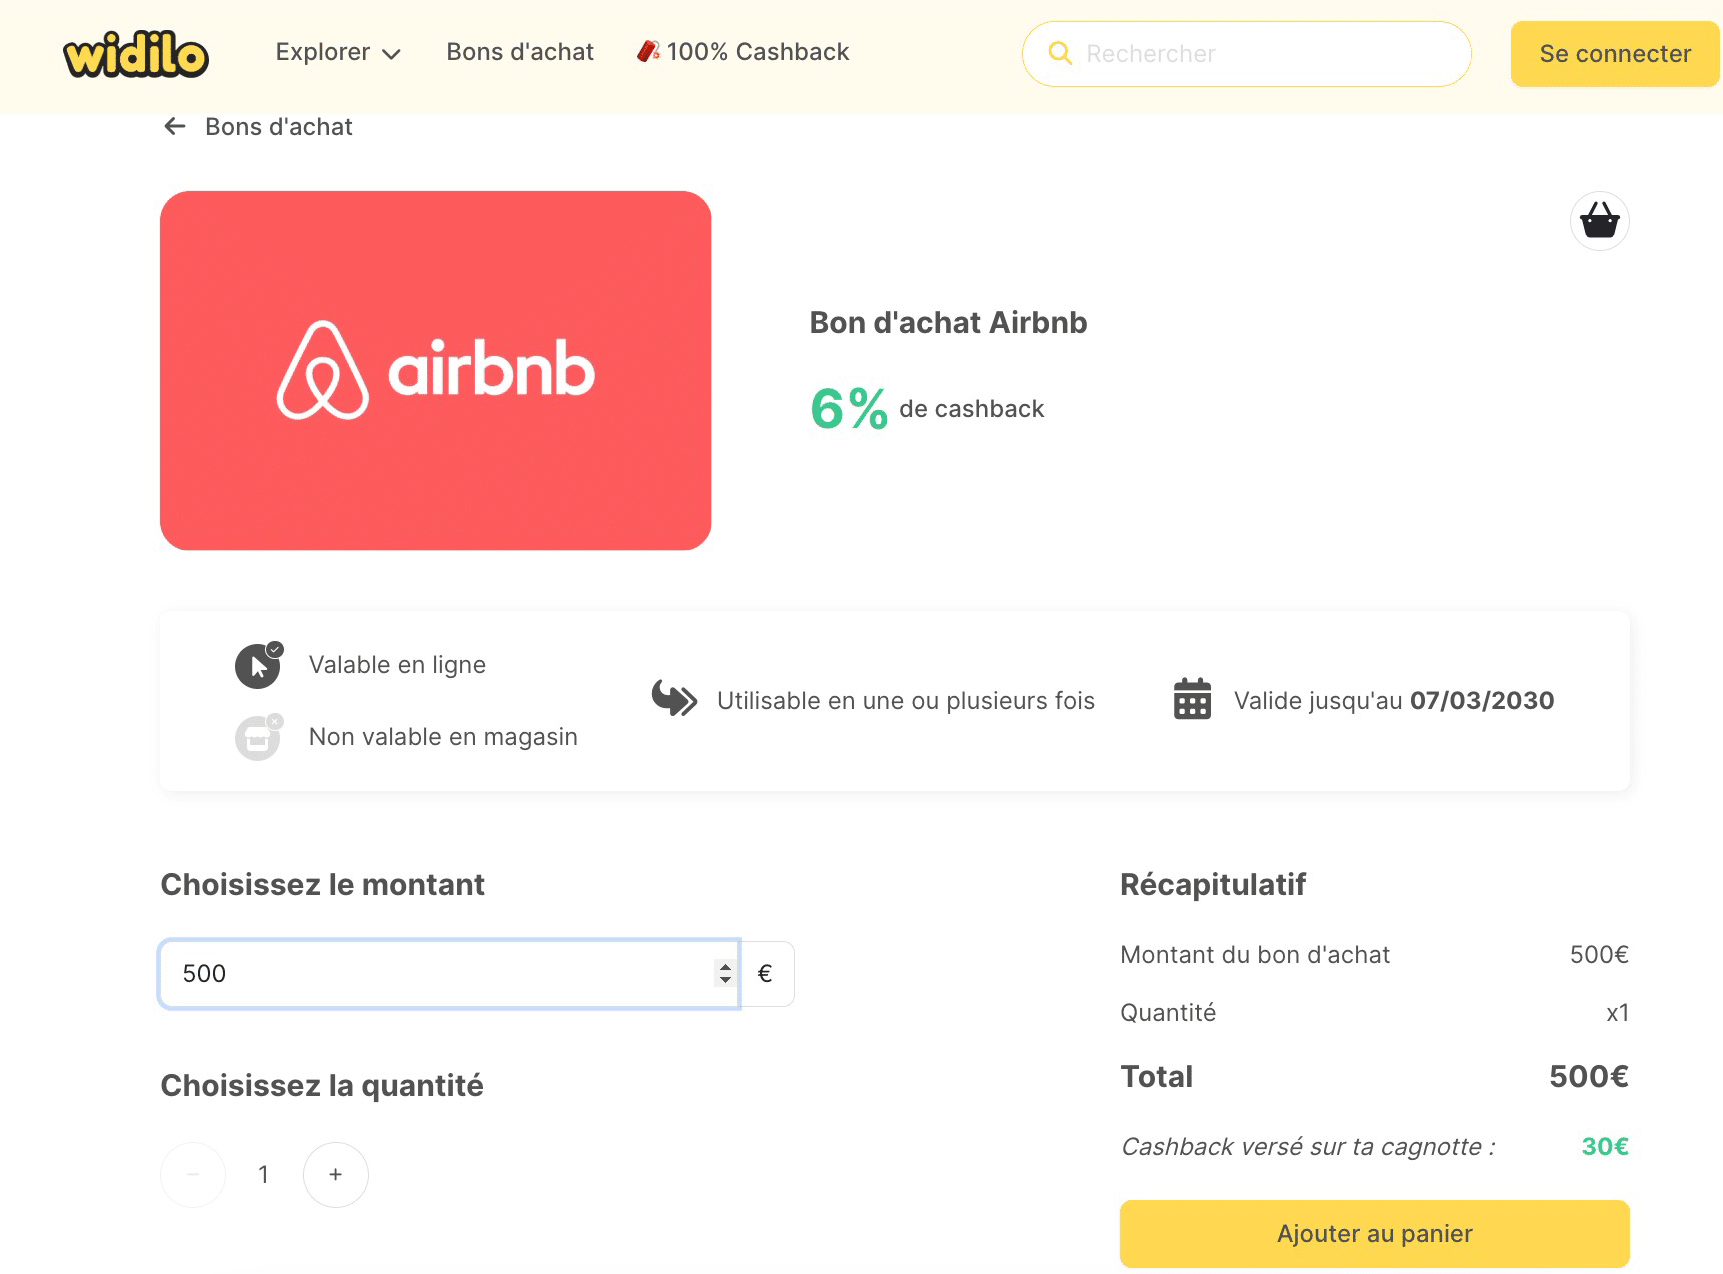
Task: Increase quantity with the plus button
Action: (335, 1174)
